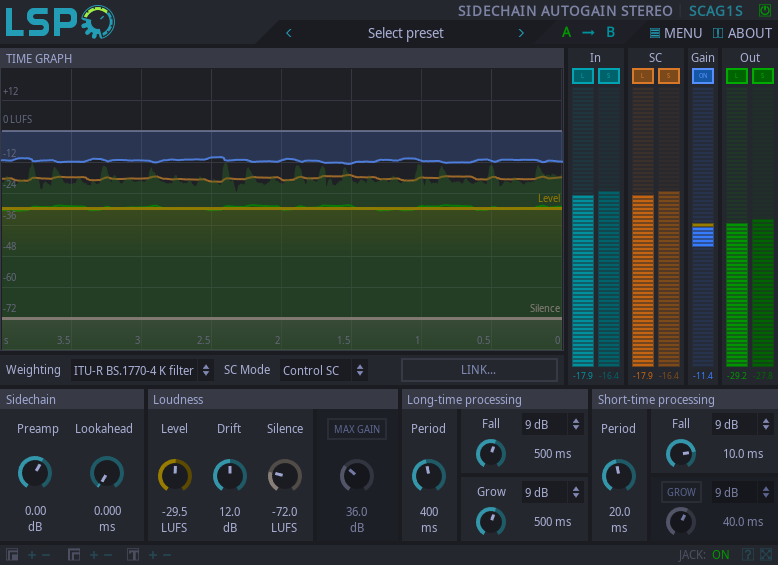Open the help question mark icon

748,555
